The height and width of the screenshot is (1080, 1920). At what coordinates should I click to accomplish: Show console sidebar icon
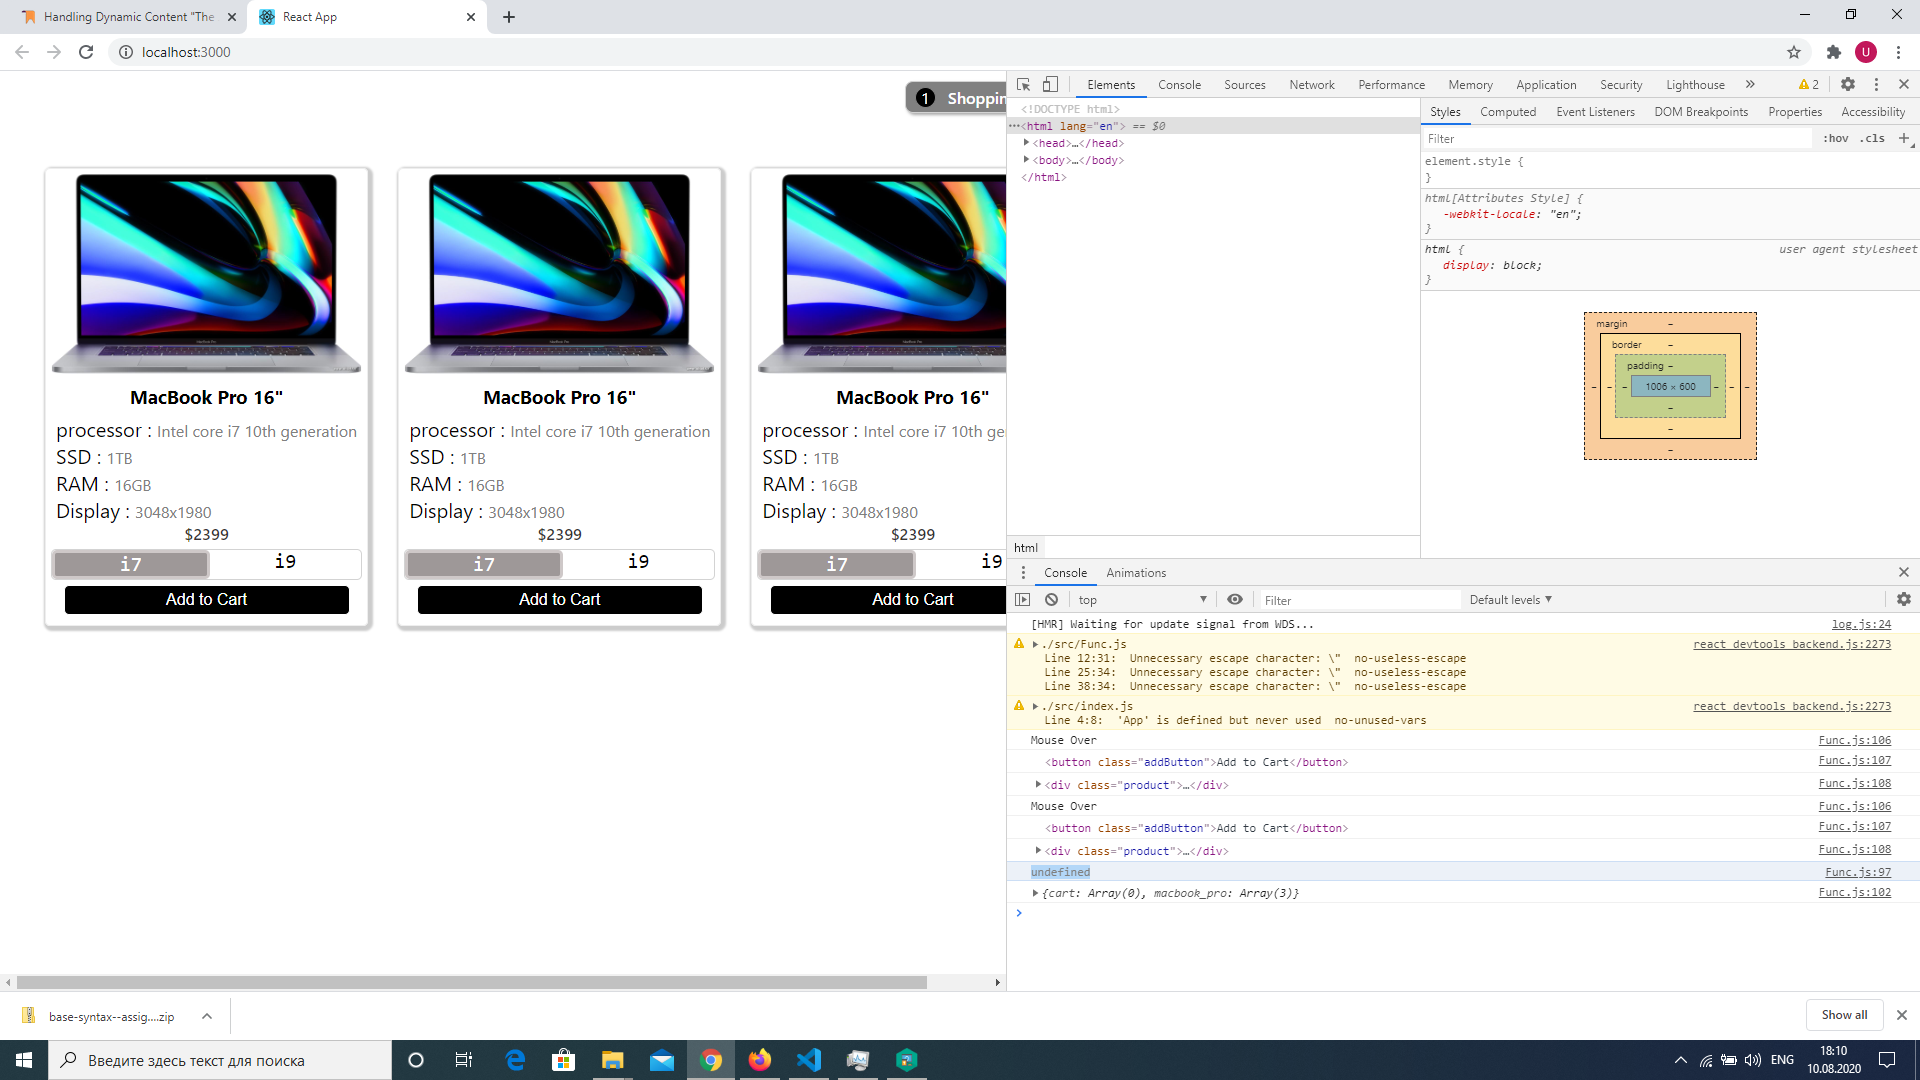pos(1023,600)
